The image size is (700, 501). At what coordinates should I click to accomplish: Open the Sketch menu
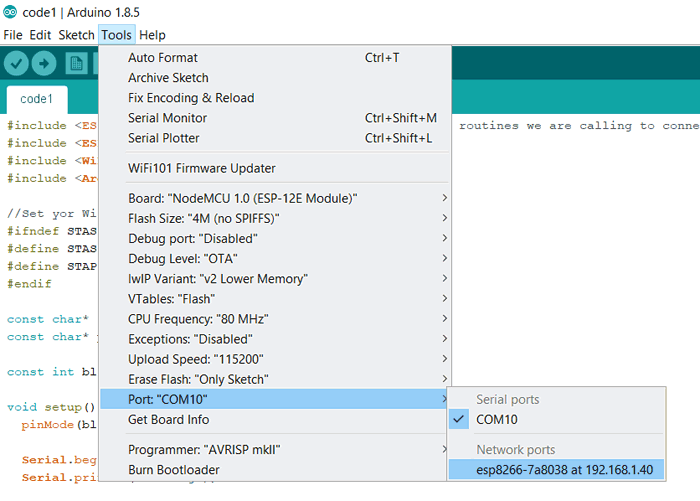(x=76, y=35)
